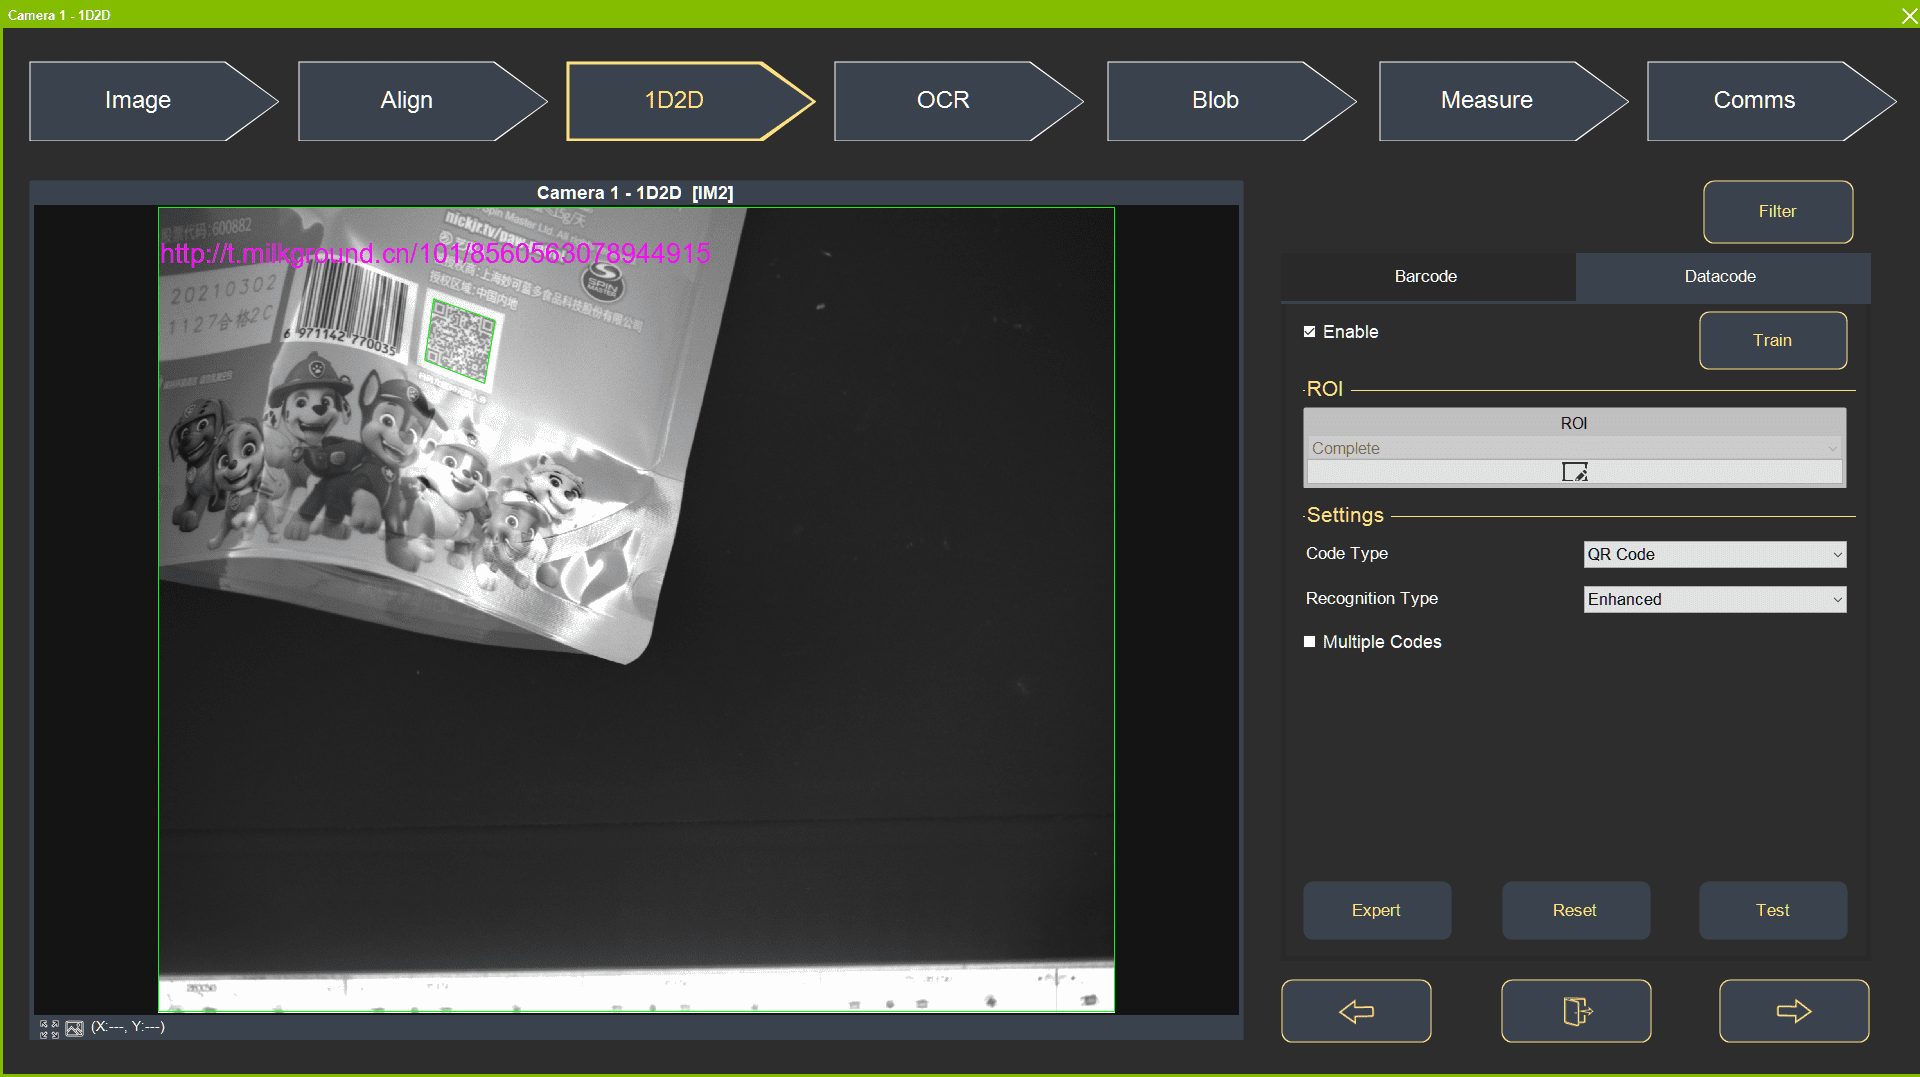This screenshot has height=1077, width=1920.
Task: Click the Filter button
Action: (x=1778, y=211)
